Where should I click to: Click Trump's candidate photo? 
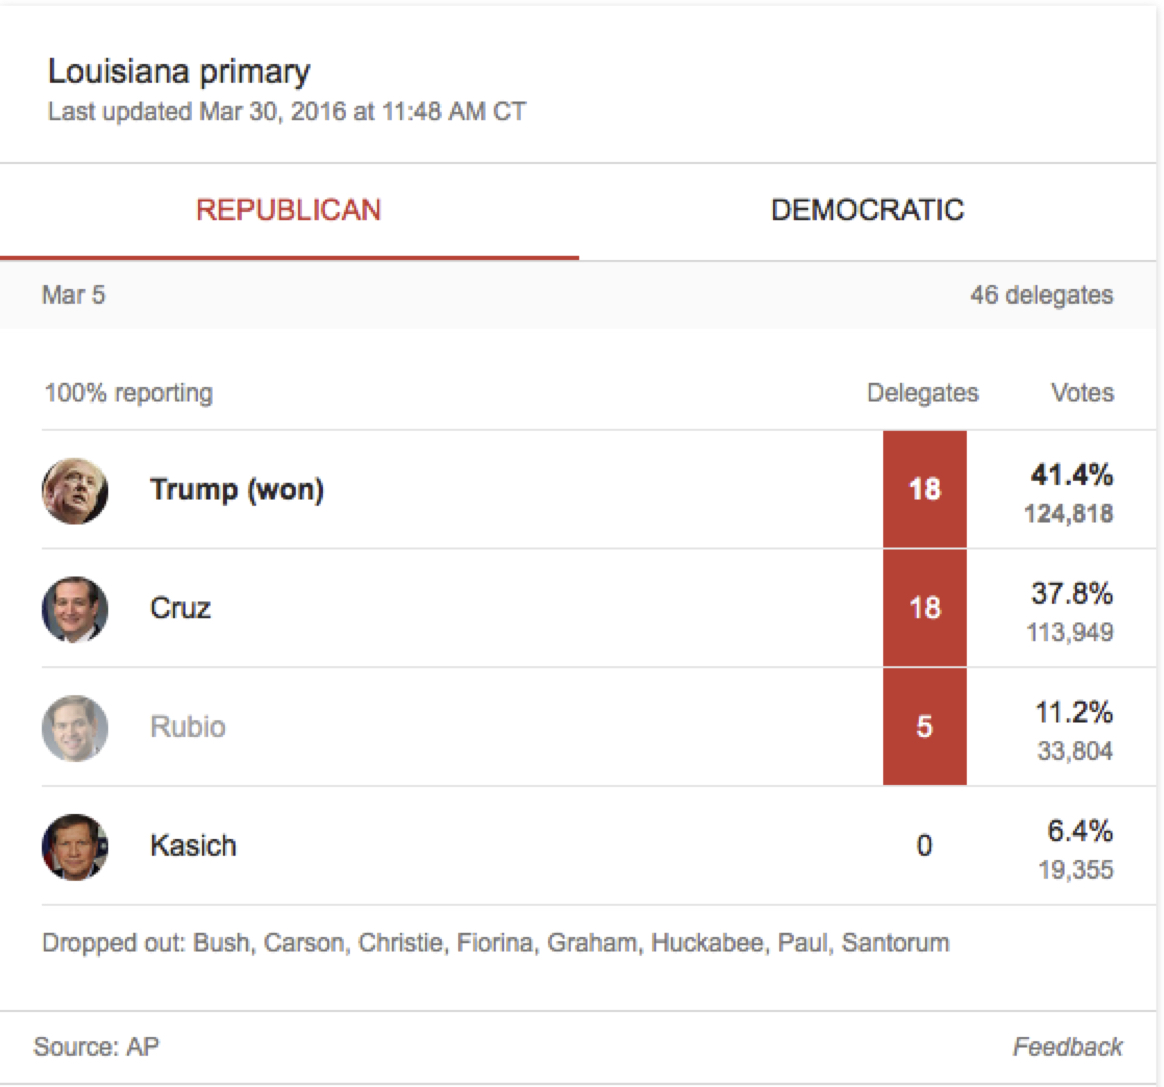tap(75, 490)
